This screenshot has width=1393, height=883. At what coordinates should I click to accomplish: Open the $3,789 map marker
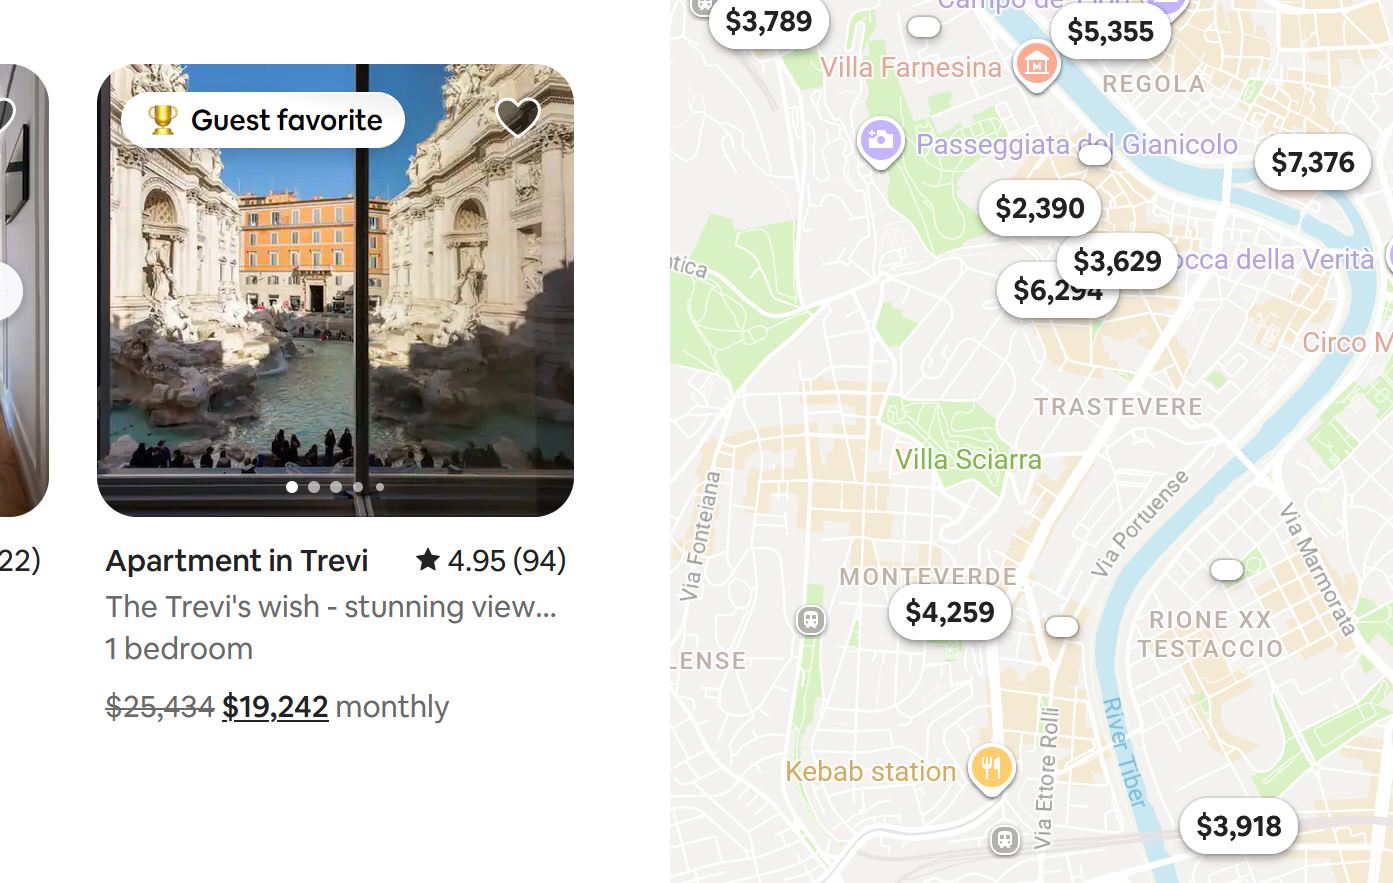click(768, 21)
